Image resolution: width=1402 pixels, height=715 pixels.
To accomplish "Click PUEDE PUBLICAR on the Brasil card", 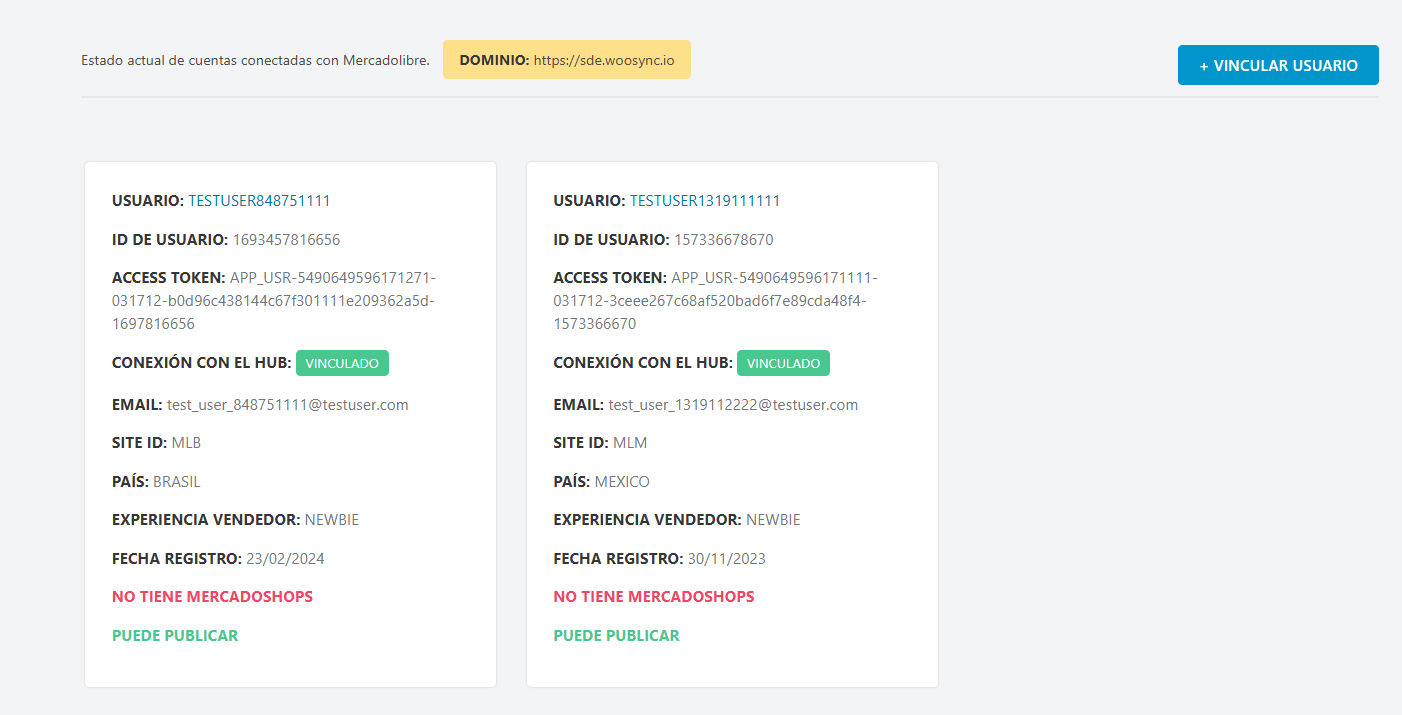I will (175, 636).
